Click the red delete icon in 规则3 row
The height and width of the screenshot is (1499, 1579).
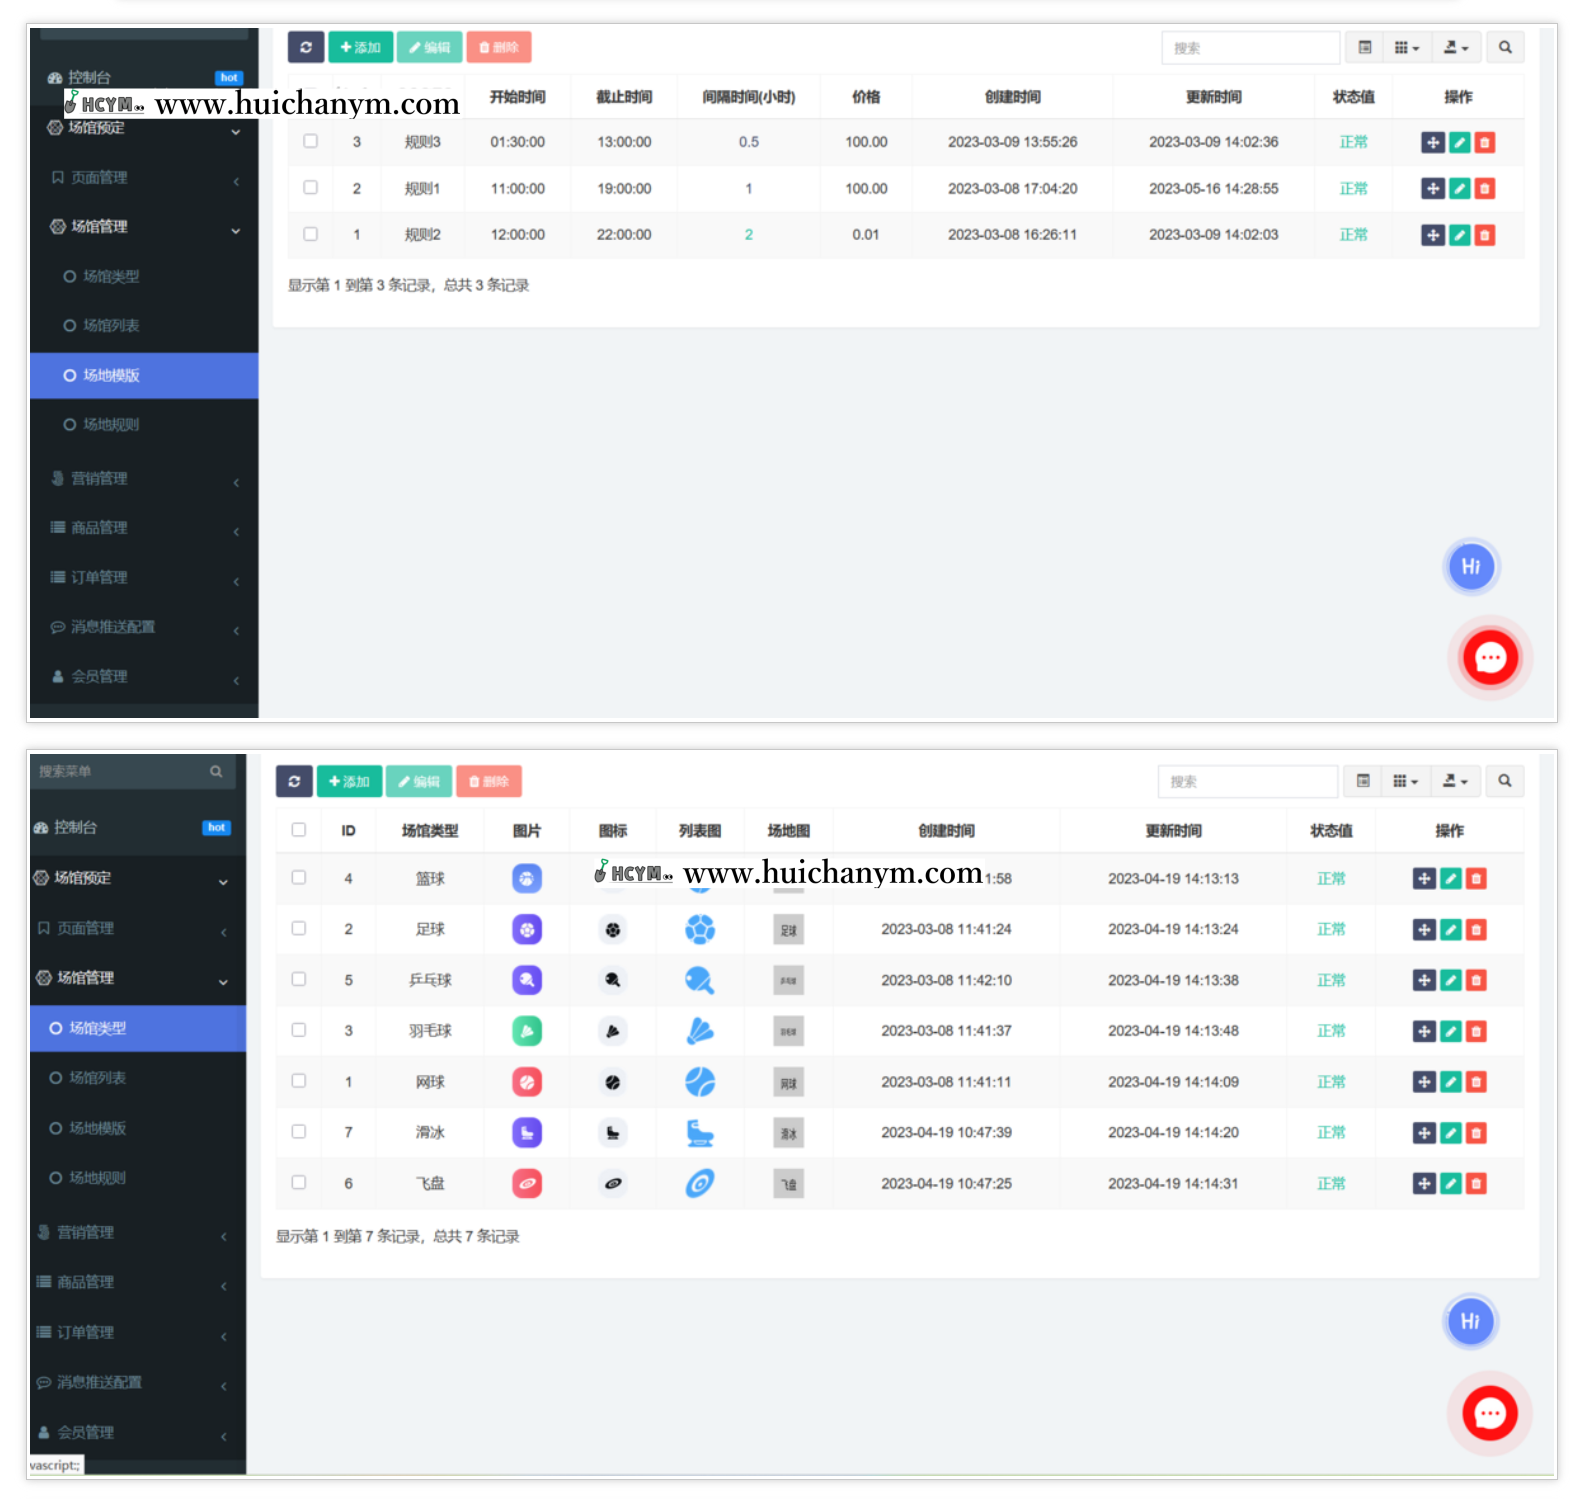pyautogui.click(x=1485, y=143)
